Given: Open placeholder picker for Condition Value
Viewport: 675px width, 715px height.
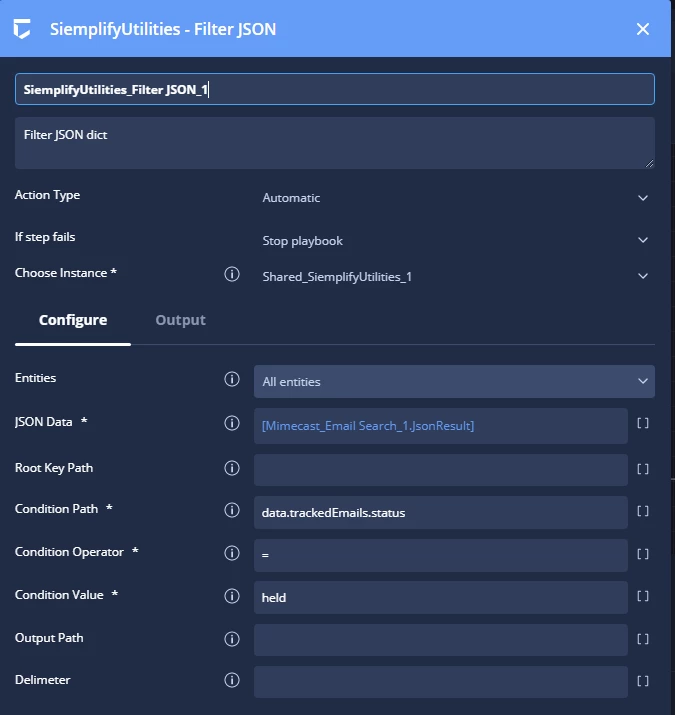Looking at the screenshot, I should [643, 596].
